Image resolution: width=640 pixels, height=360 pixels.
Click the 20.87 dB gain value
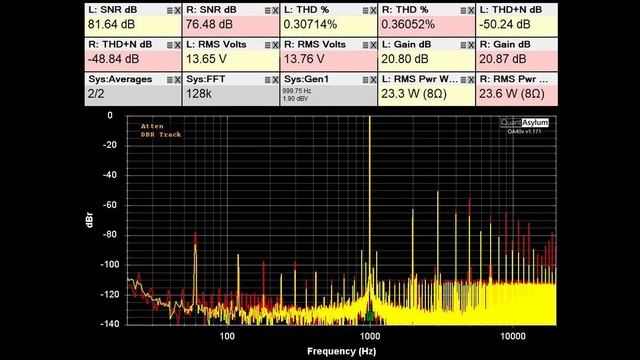coord(503,59)
